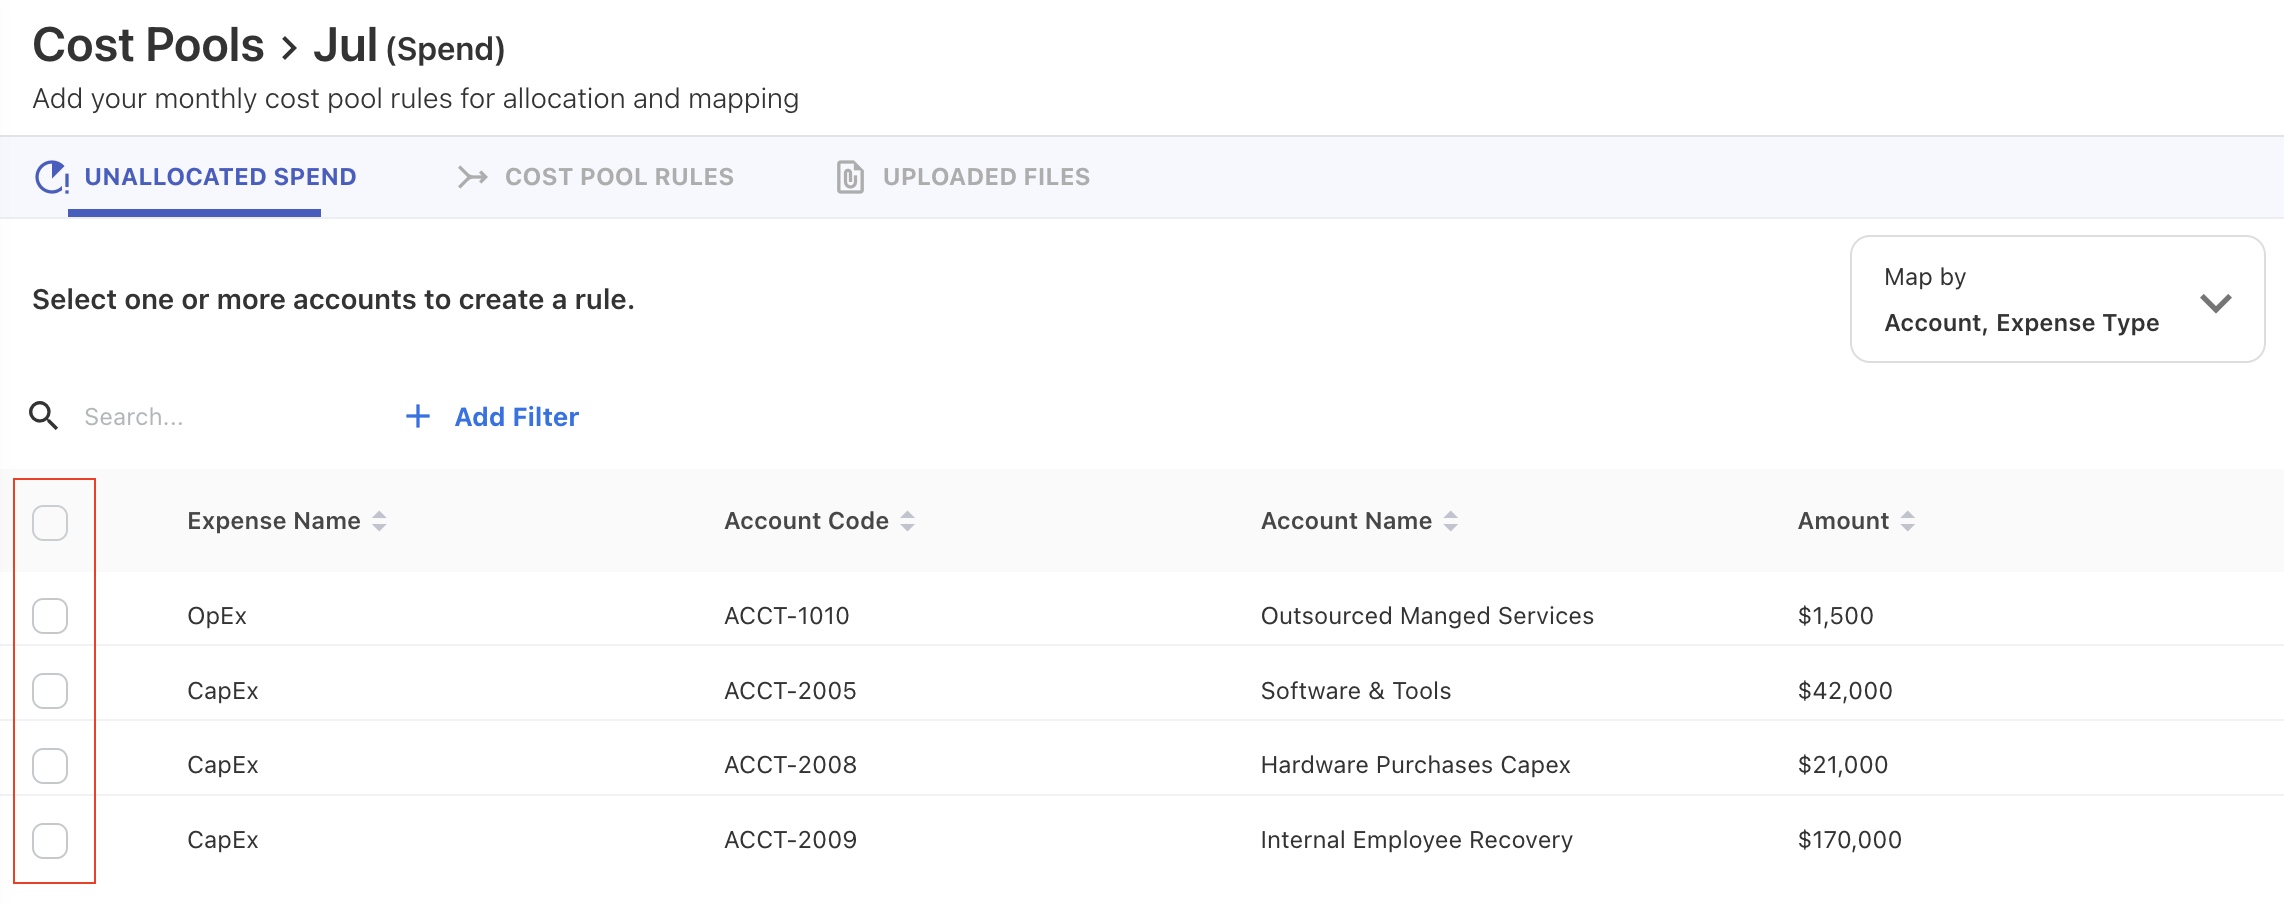Go back to Cost Pools breadcrumb
The width and height of the screenshot is (2284, 904).
click(148, 46)
